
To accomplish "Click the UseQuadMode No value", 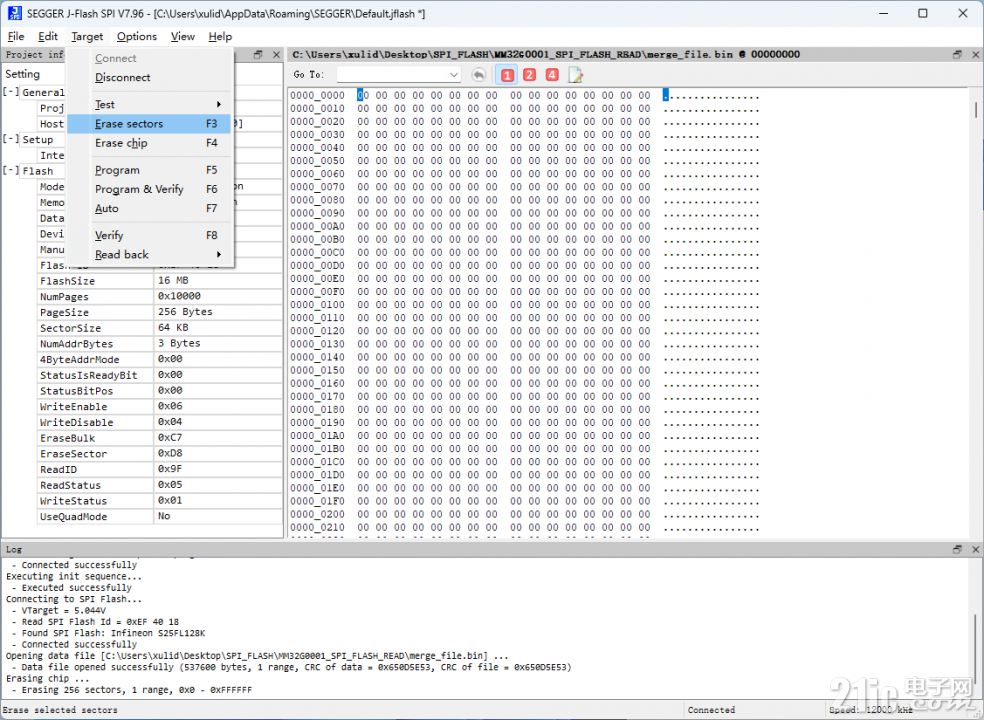I will pyautogui.click(x=218, y=516).
